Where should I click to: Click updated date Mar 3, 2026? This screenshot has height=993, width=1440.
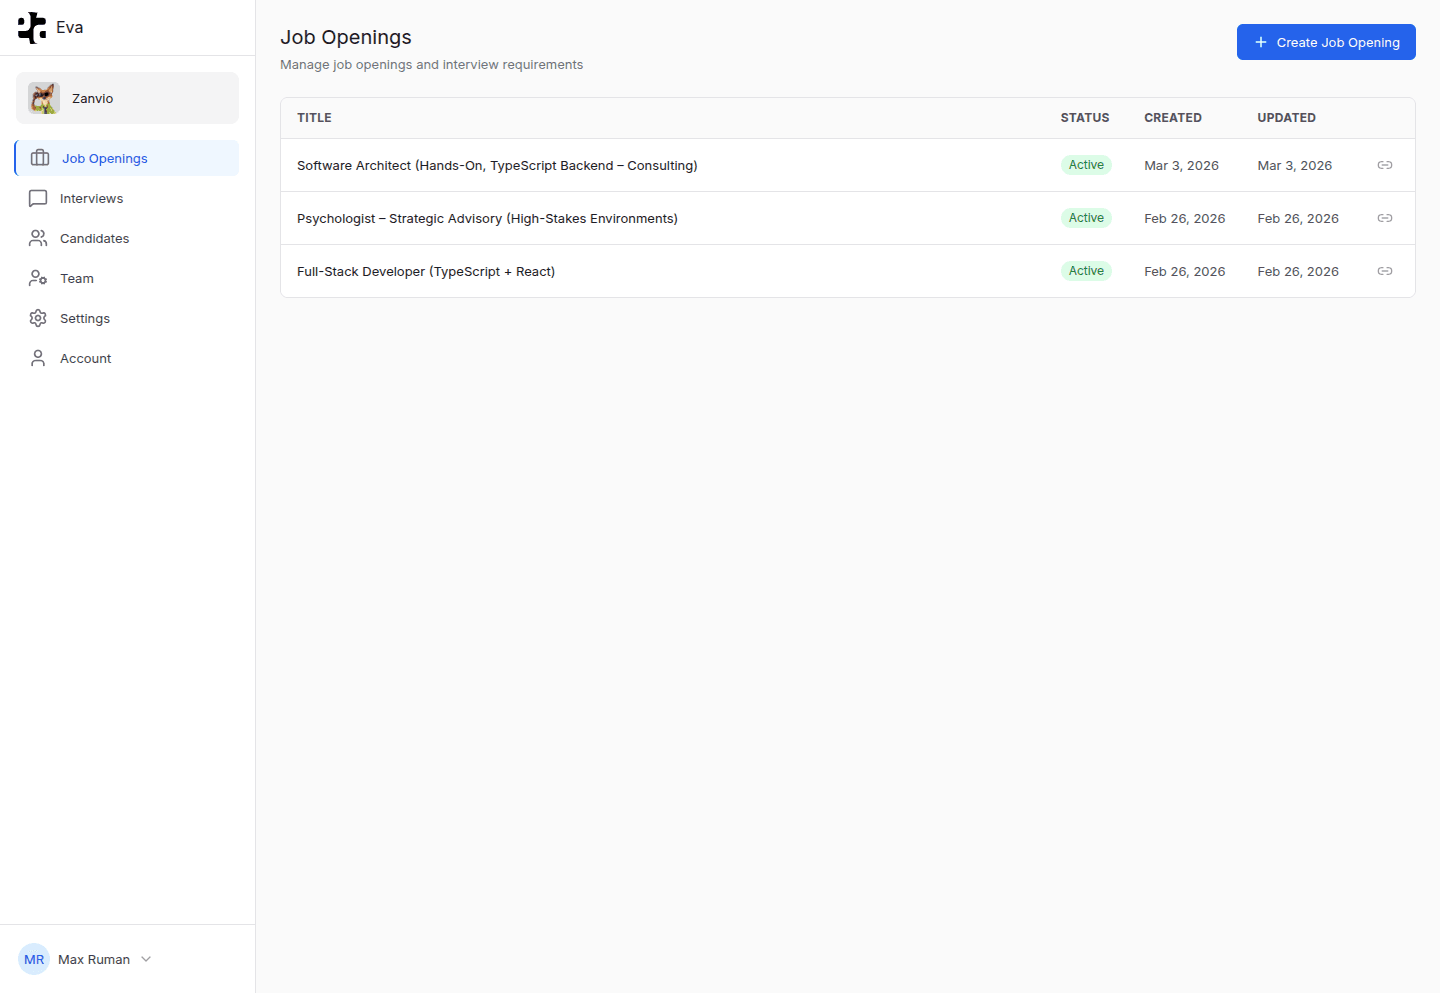tap(1294, 165)
